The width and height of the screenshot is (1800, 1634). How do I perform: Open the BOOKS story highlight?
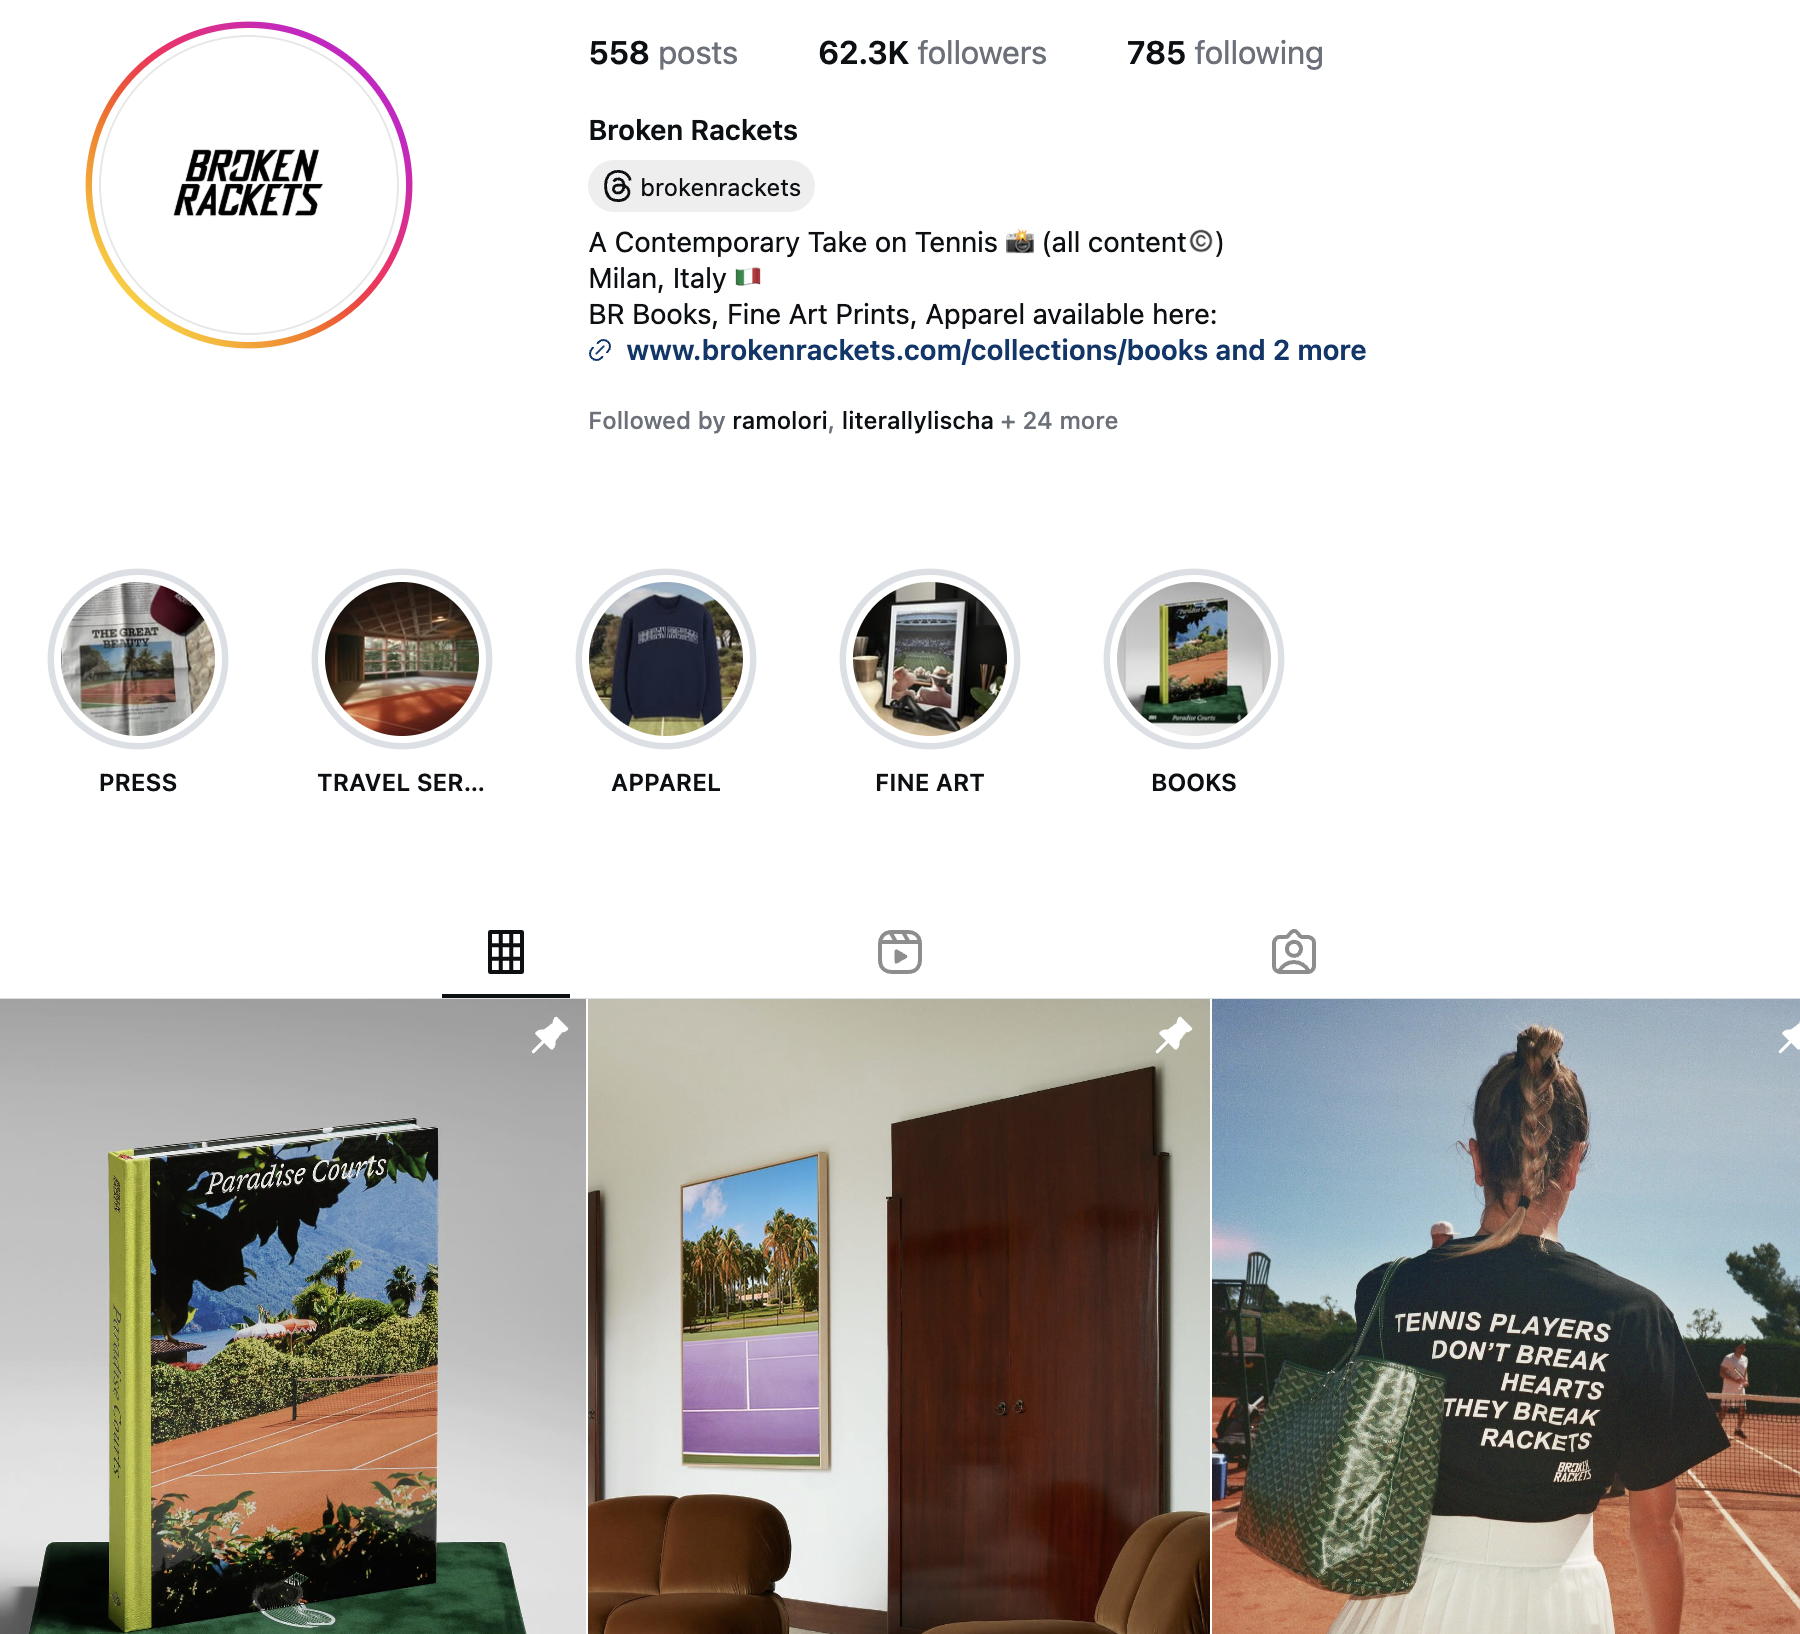click(1194, 659)
